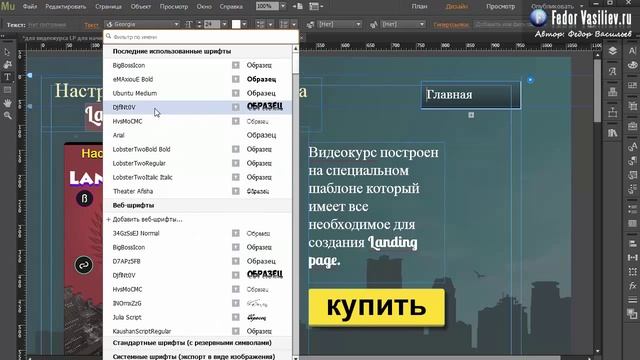This screenshot has width=640, height=360.
Task: Click the font size stepper arrows
Action: point(199,24)
